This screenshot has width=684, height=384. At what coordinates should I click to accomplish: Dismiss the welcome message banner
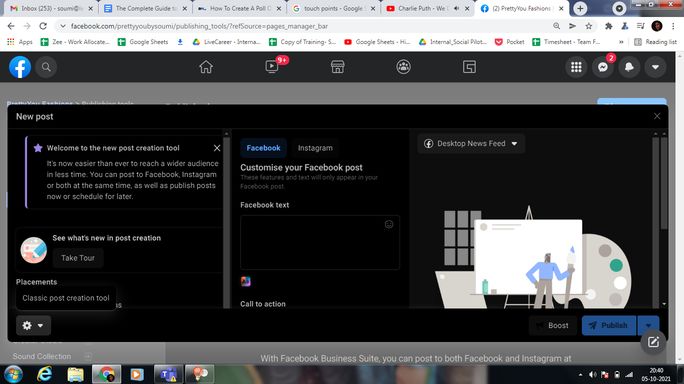(217, 148)
